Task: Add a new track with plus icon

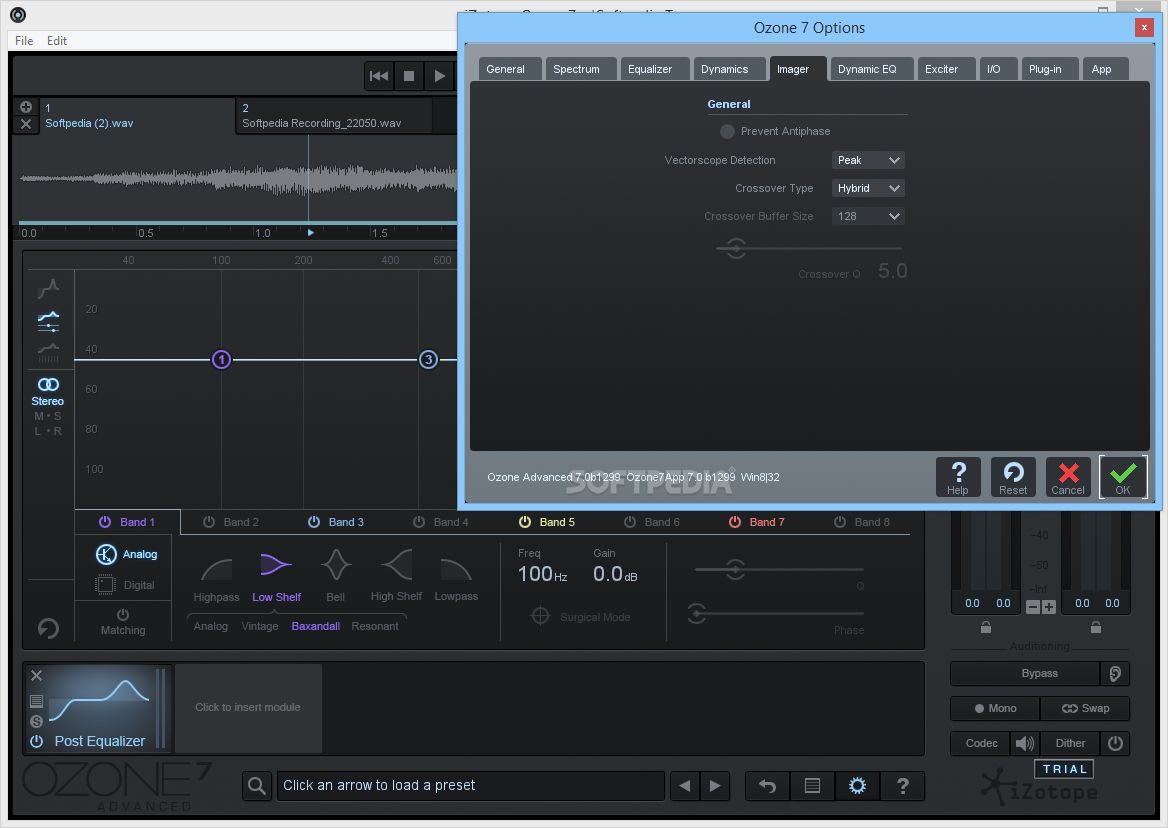Action: [x=25, y=107]
